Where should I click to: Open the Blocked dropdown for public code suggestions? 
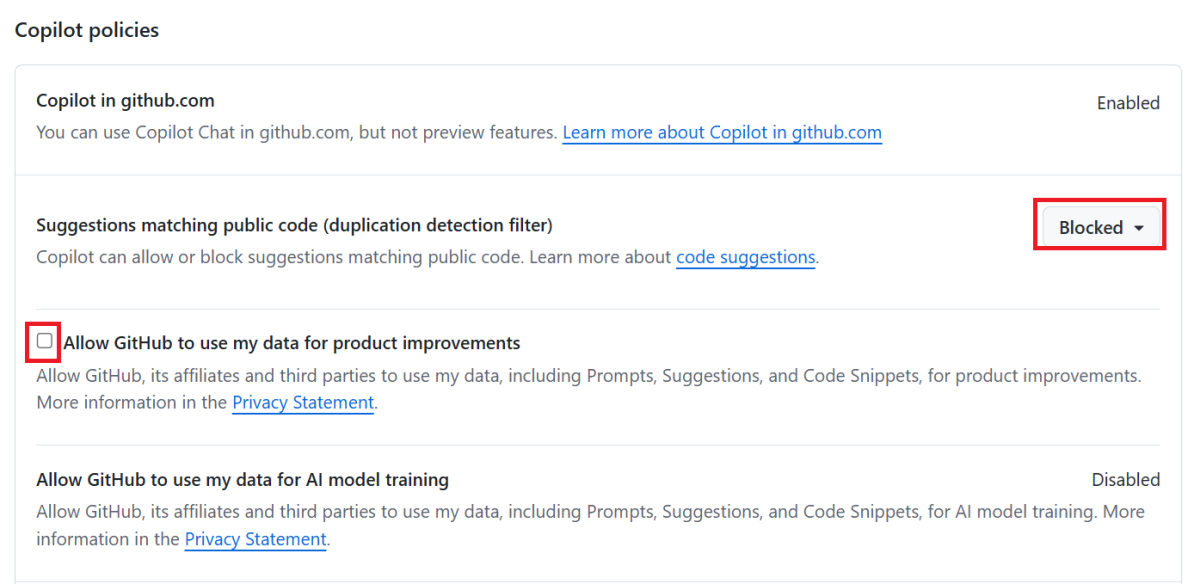(1099, 228)
